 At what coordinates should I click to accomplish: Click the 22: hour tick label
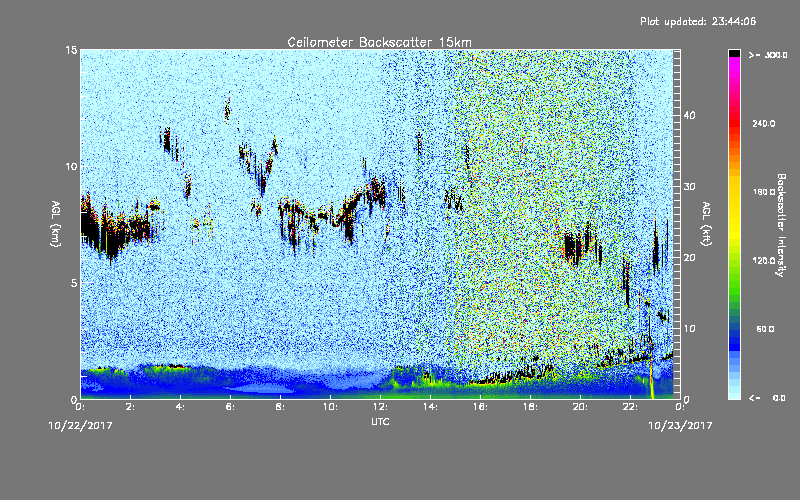click(x=630, y=407)
